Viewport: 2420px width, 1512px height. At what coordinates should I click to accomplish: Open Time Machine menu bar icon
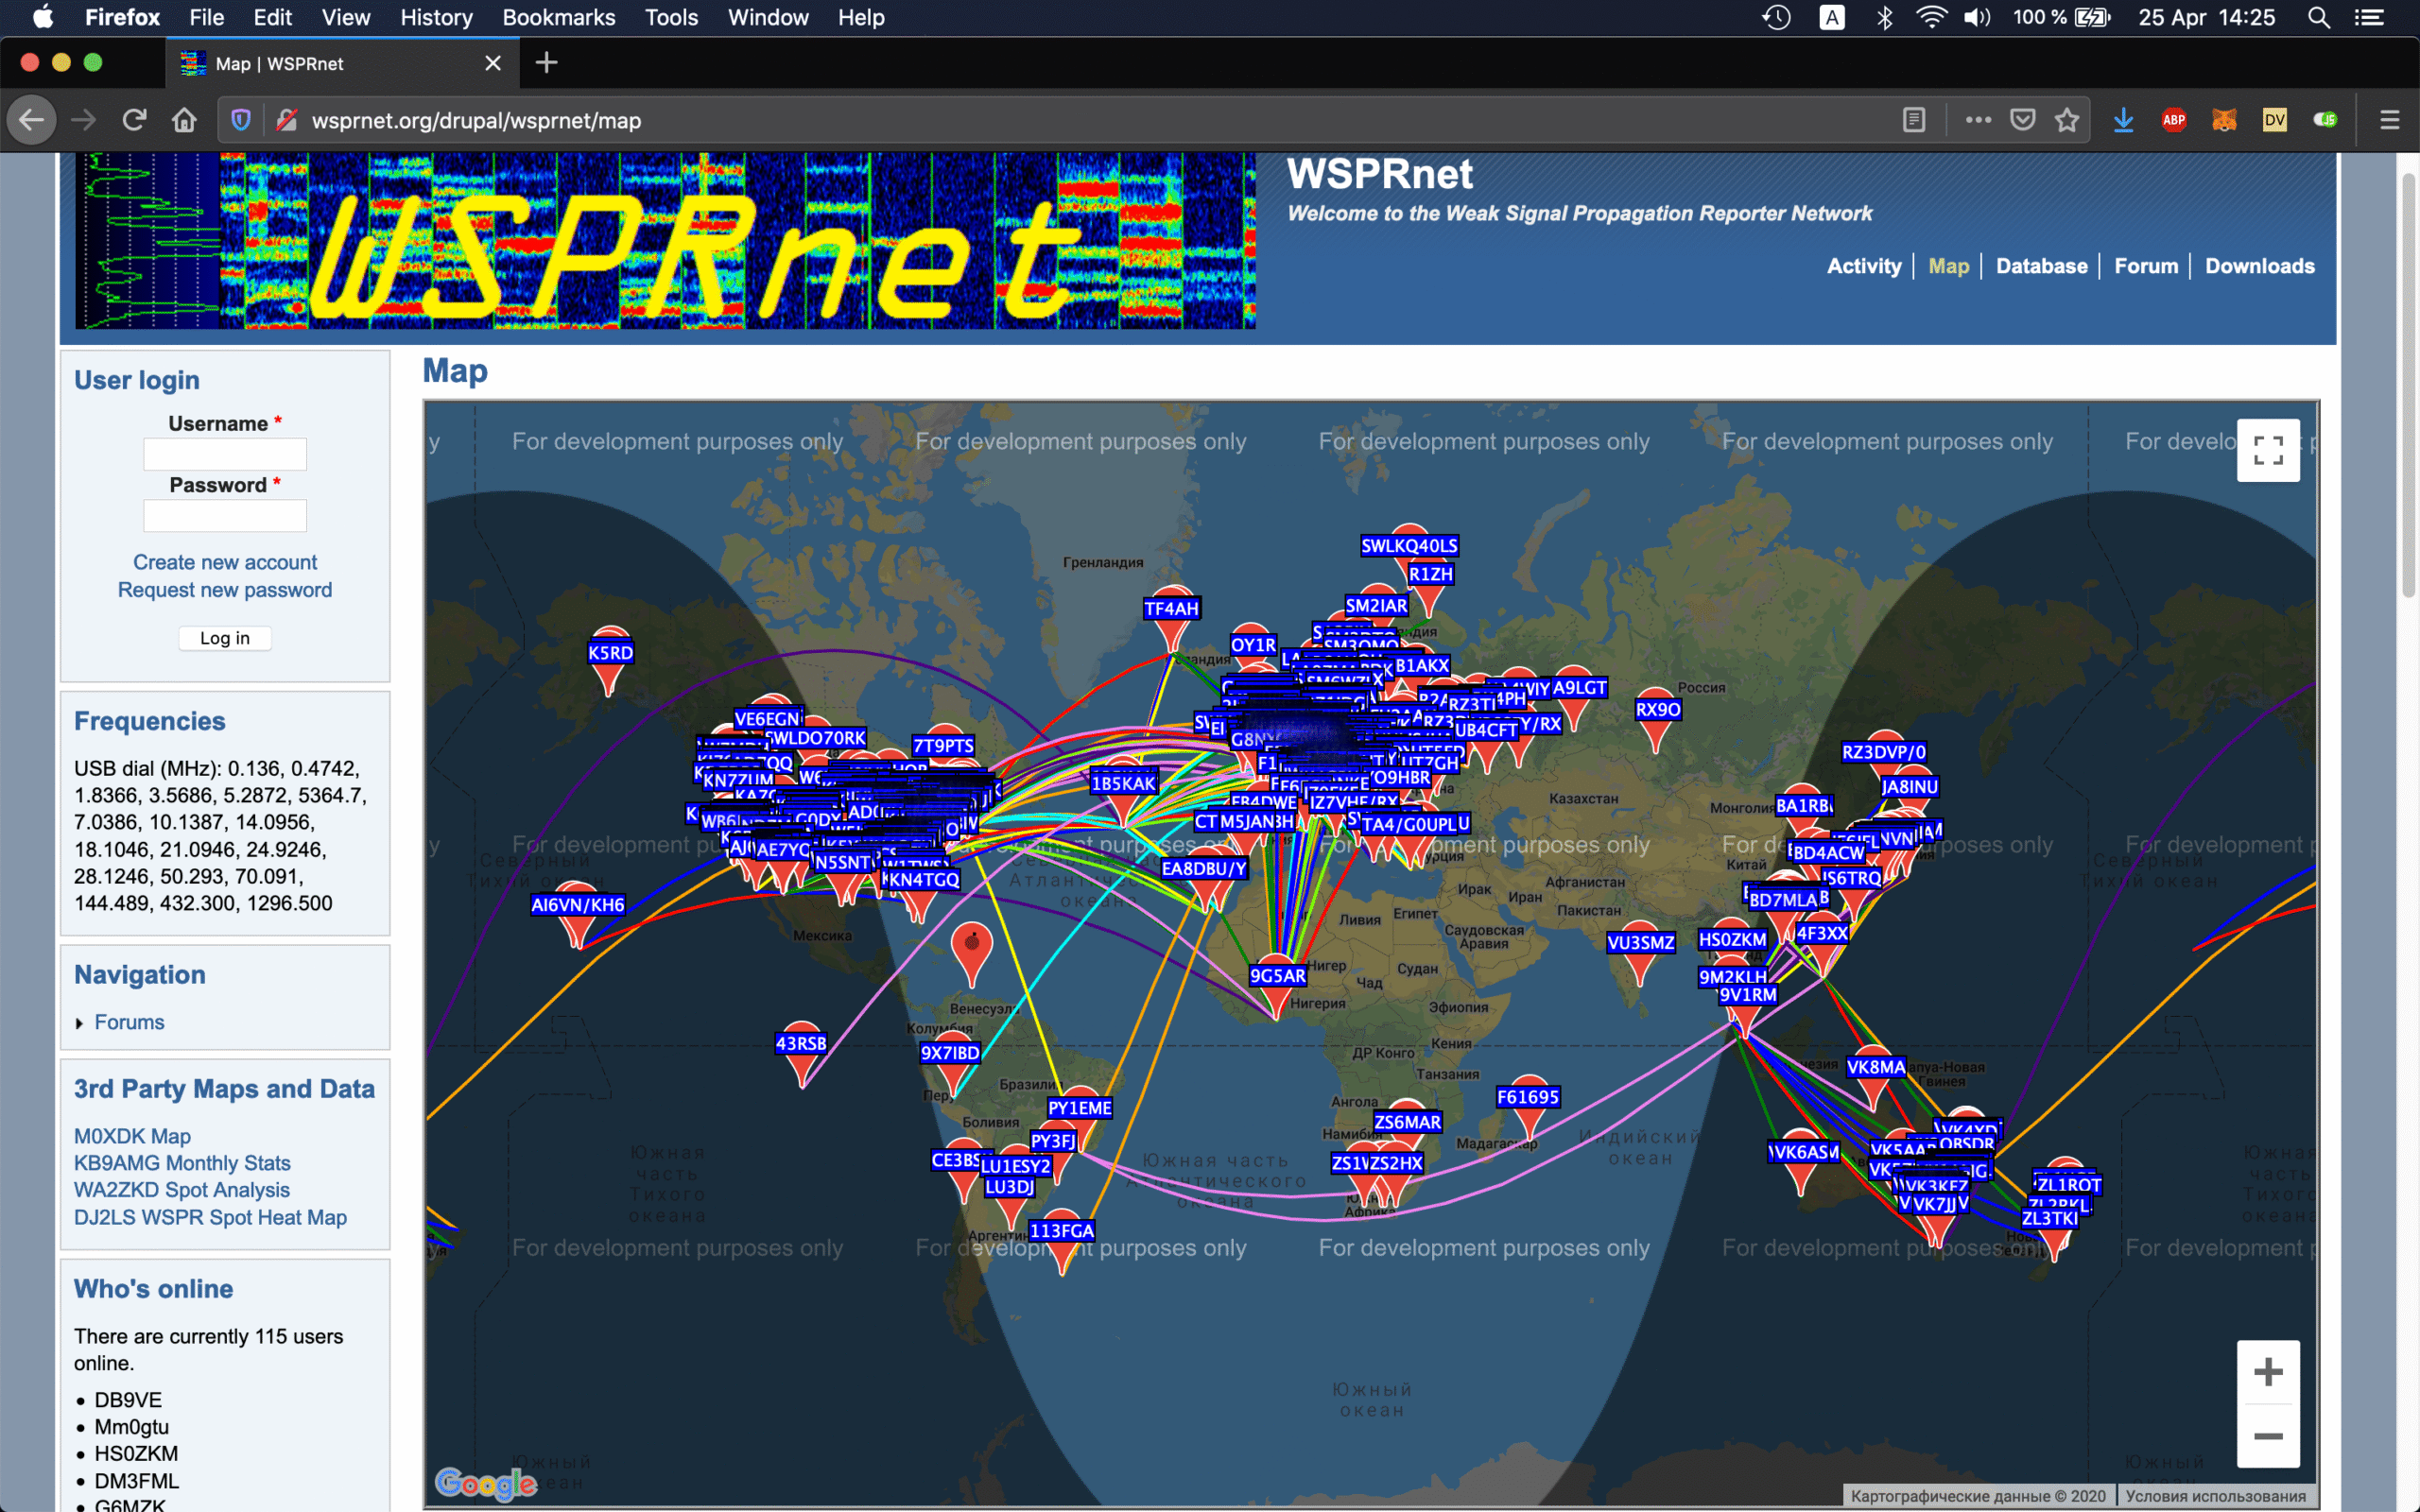point(1777,17)
